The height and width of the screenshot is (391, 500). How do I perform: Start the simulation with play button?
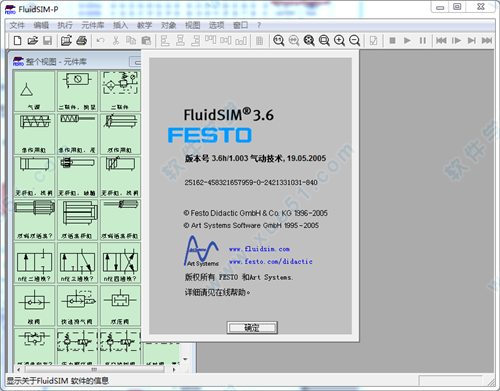pos(407,41)
